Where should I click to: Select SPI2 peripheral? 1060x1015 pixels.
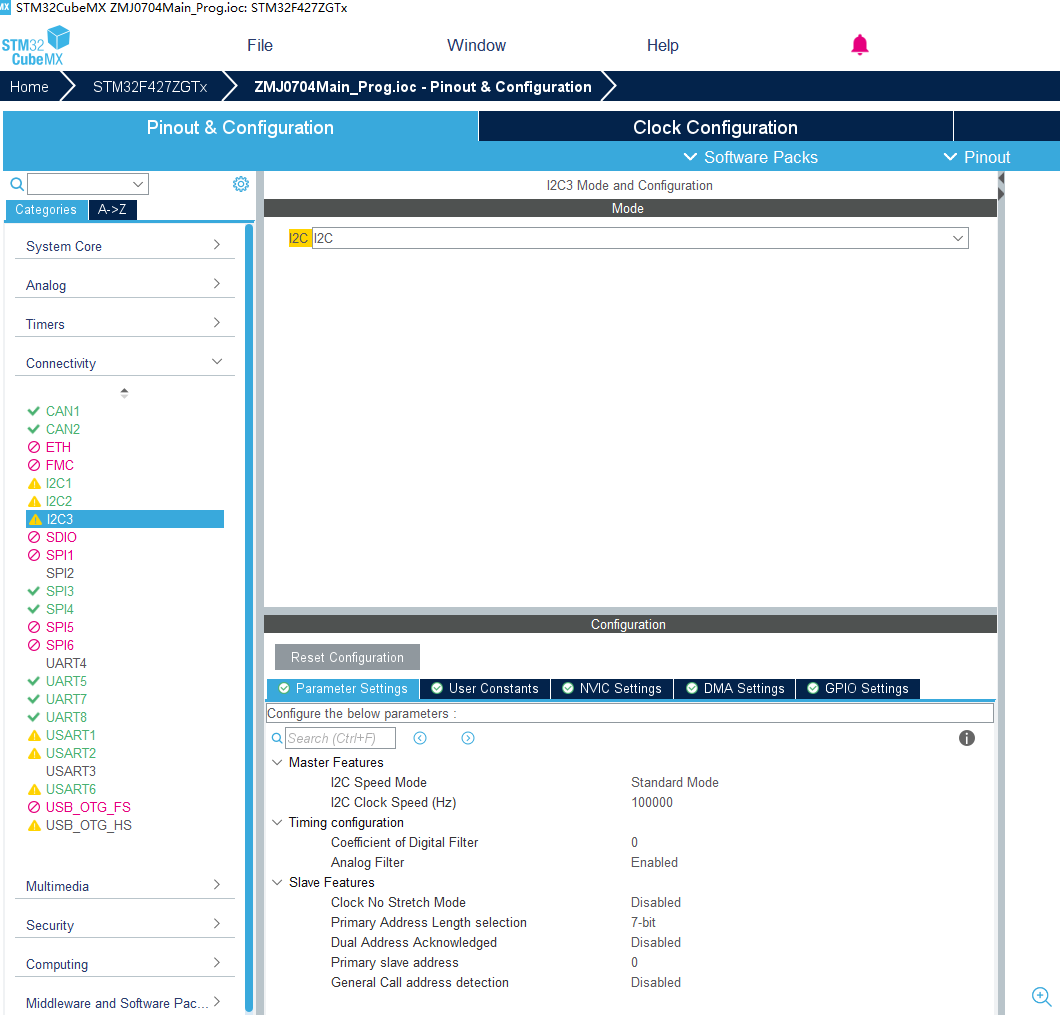point(59,573)
